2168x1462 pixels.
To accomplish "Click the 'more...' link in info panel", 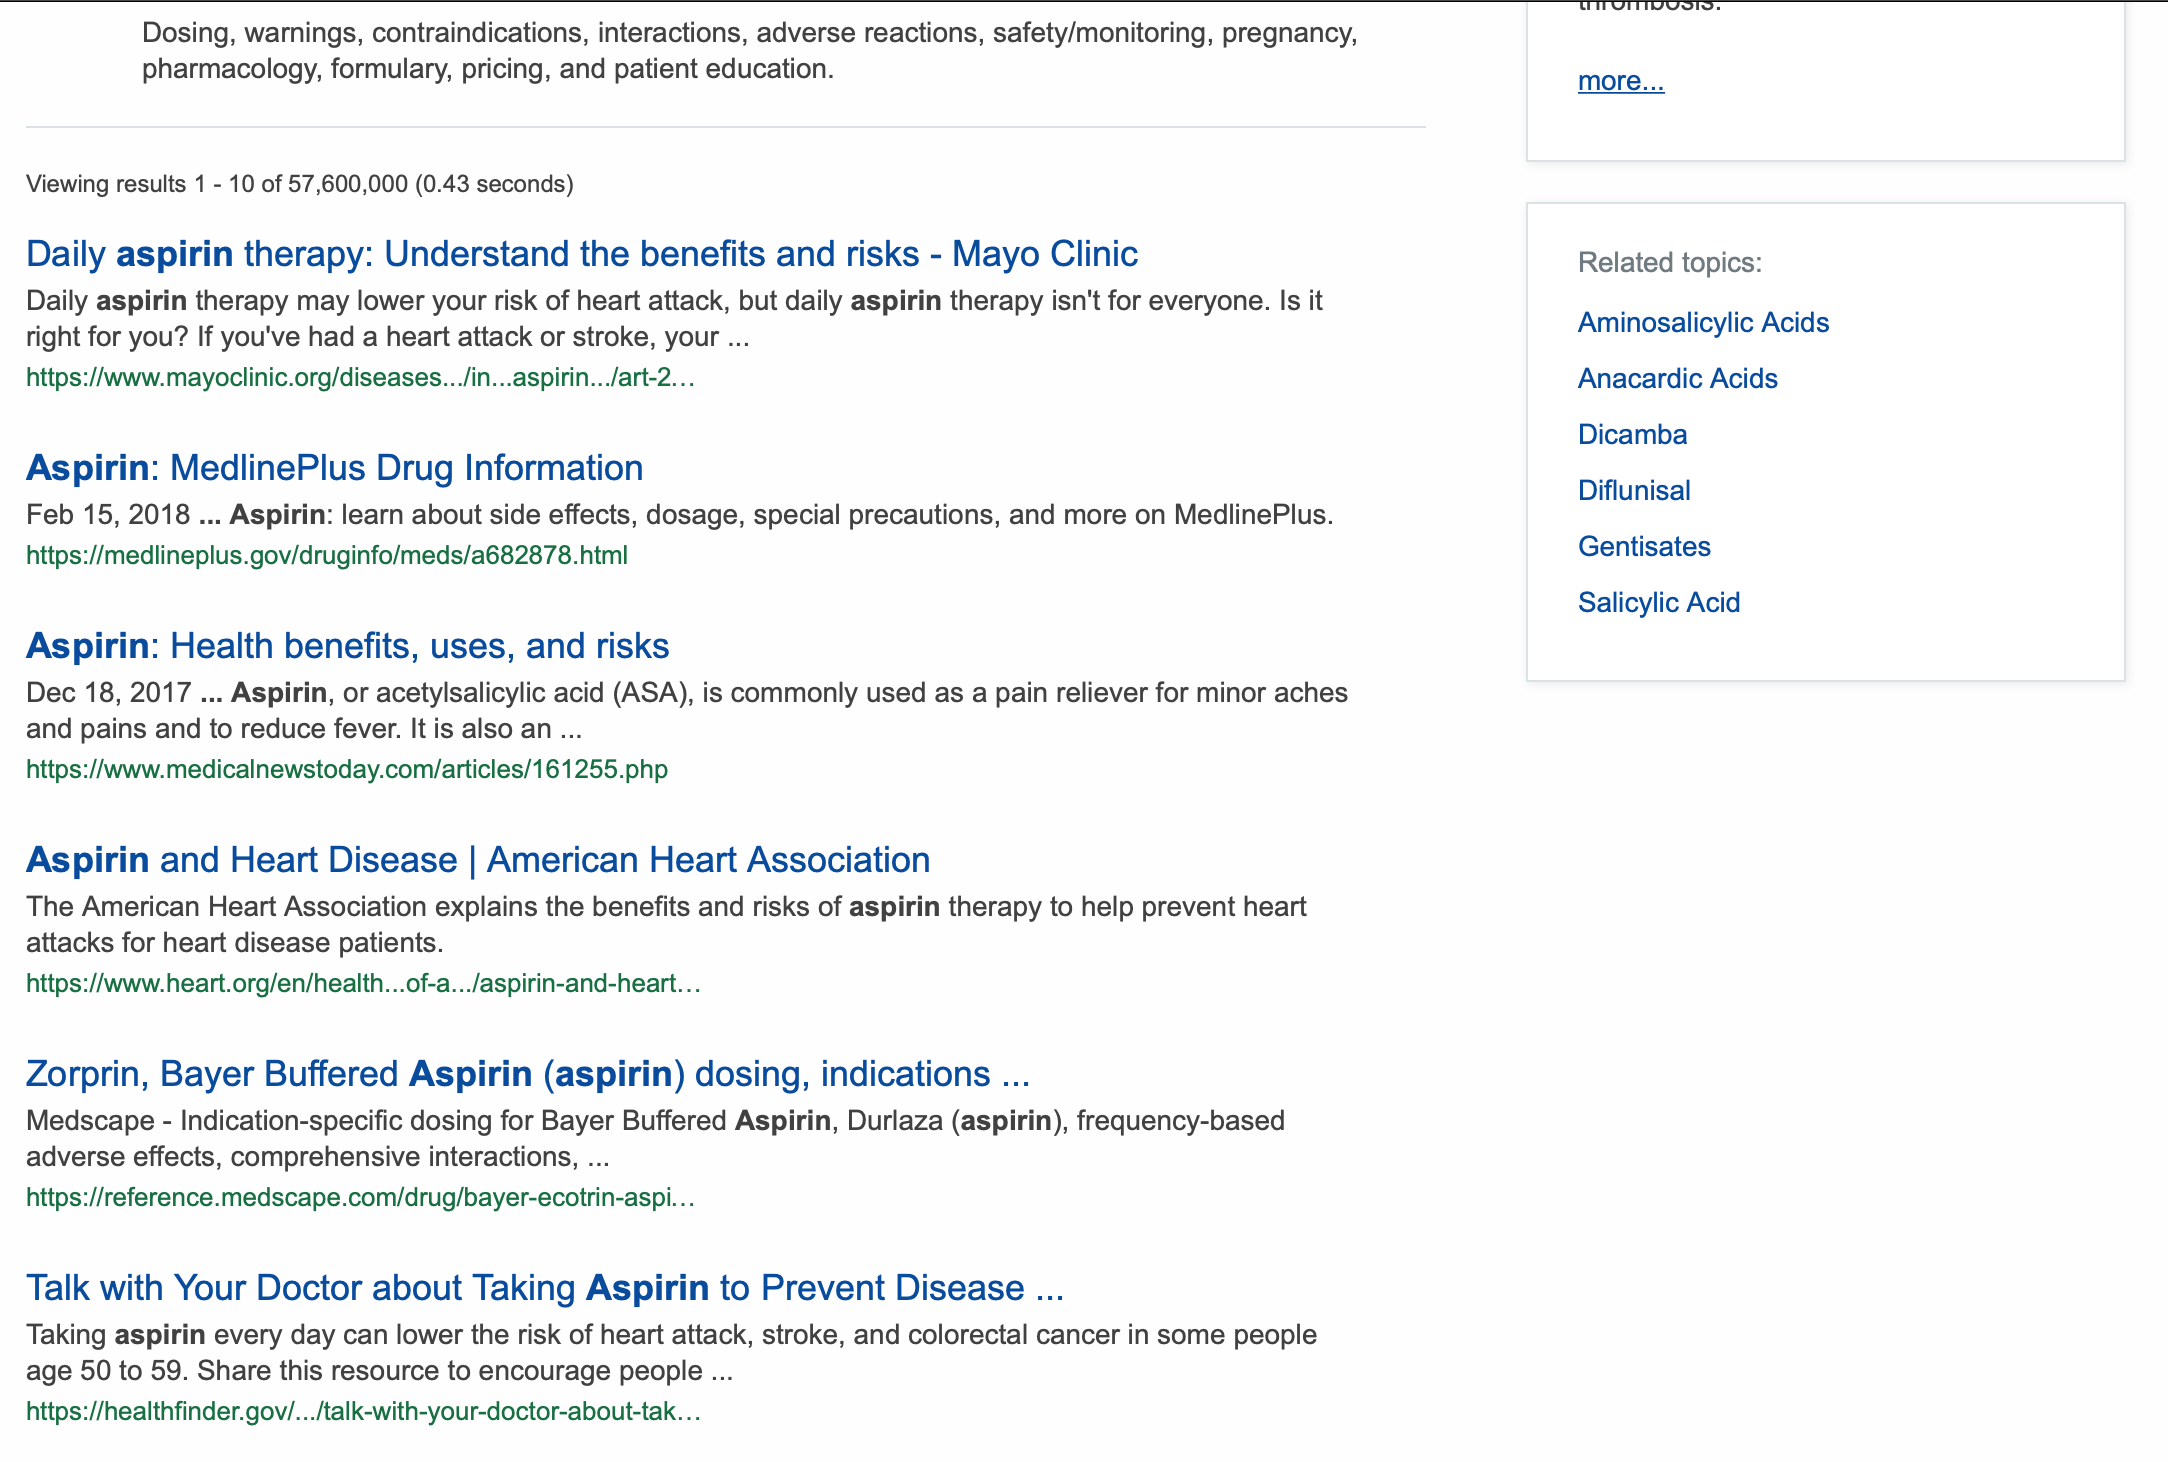I will pyautogui.click(x=1621, y=81).
